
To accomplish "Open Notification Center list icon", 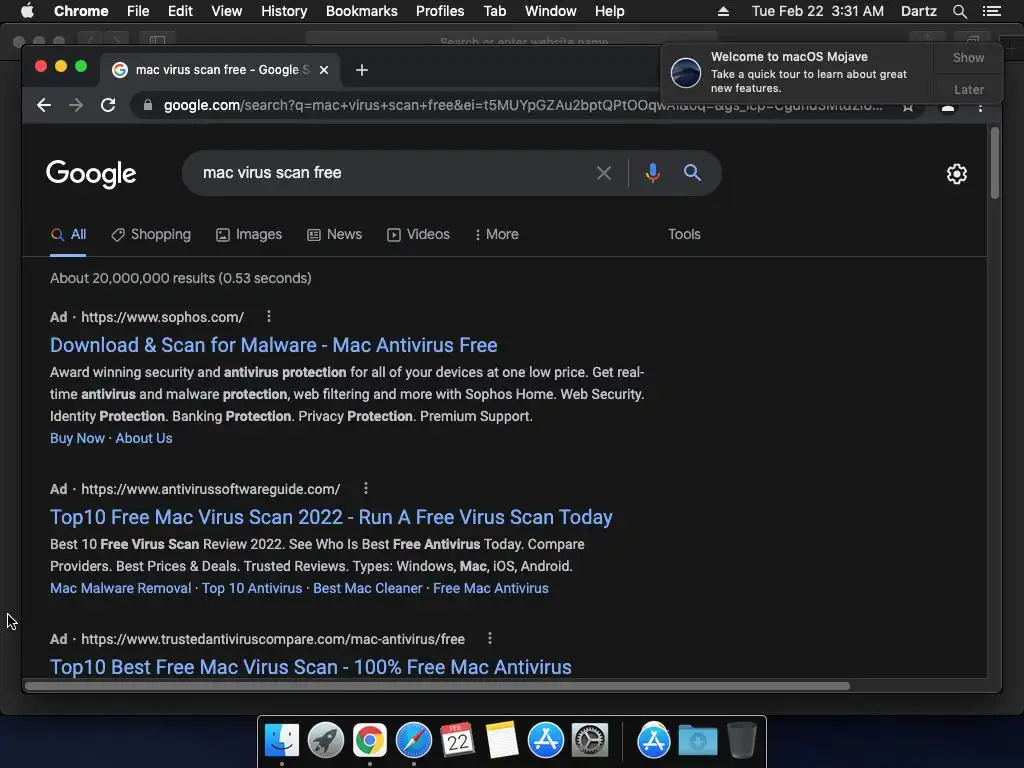I will [x=991, y=11].
